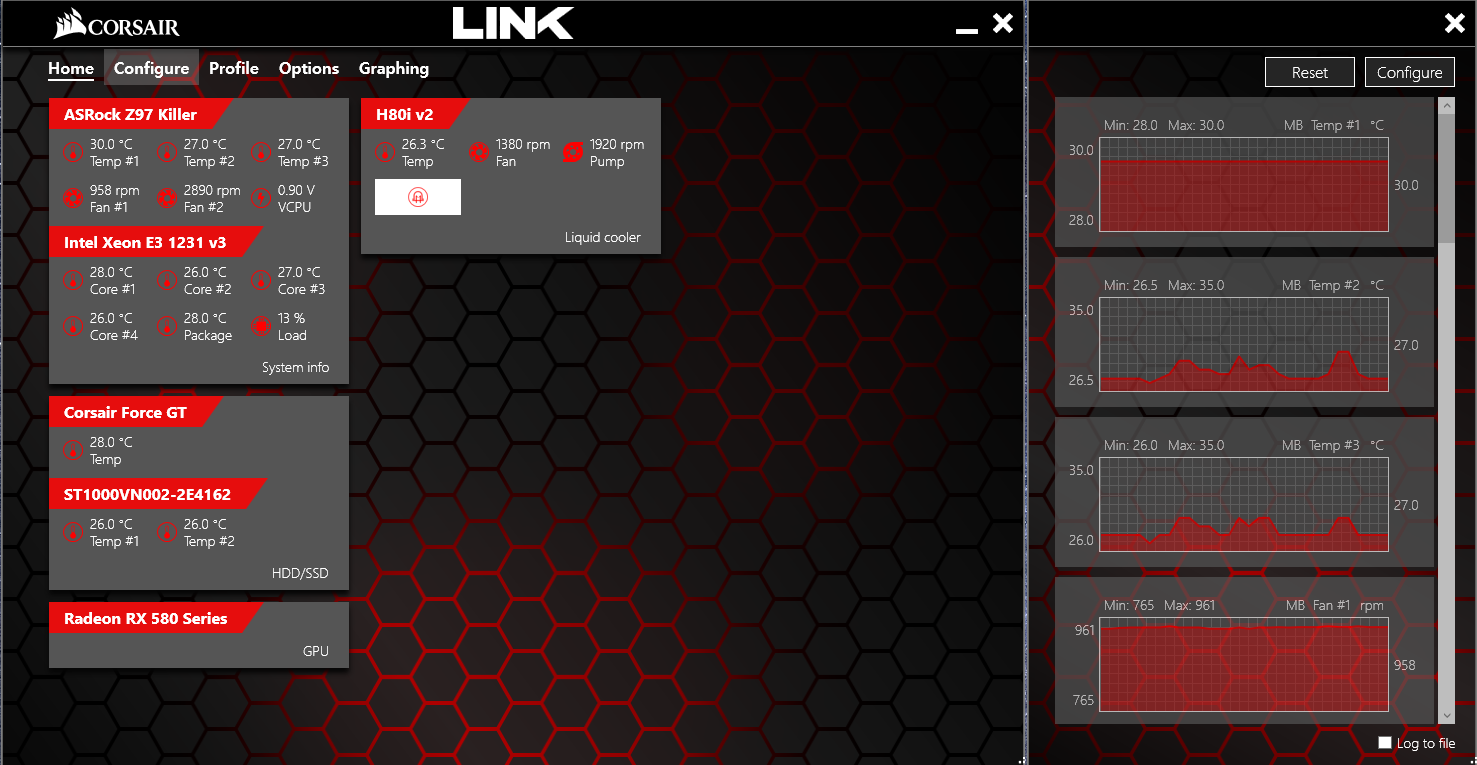The width and height of the screenshot is (1477, 765).
Task: Click the Intel Xeon E3 1231 v3 header
Action: pos(156,242)
